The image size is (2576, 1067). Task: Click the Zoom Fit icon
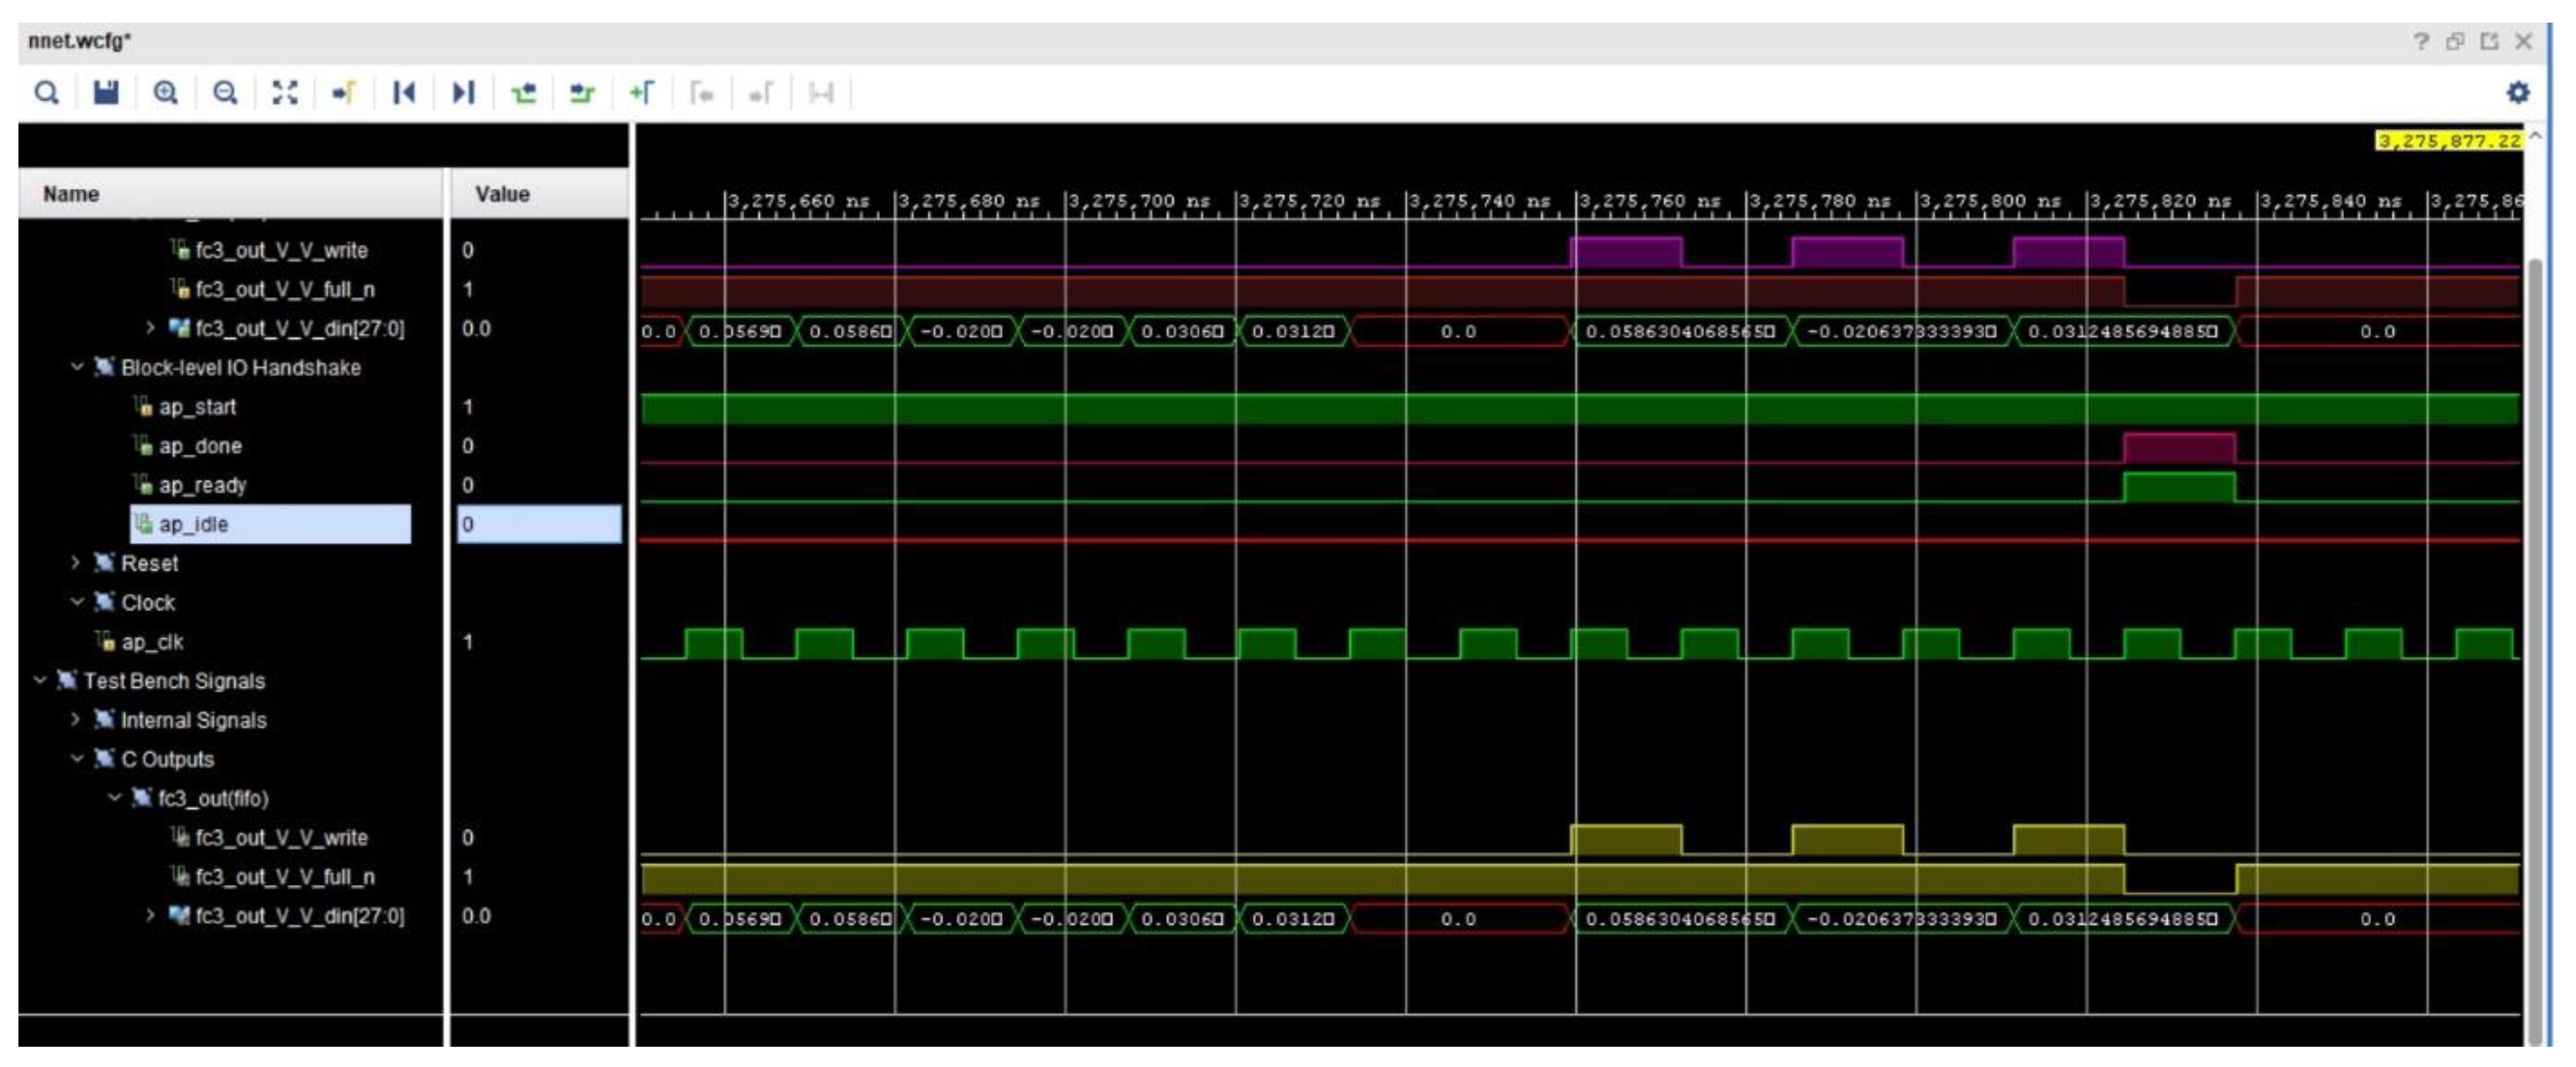point(285,93)
